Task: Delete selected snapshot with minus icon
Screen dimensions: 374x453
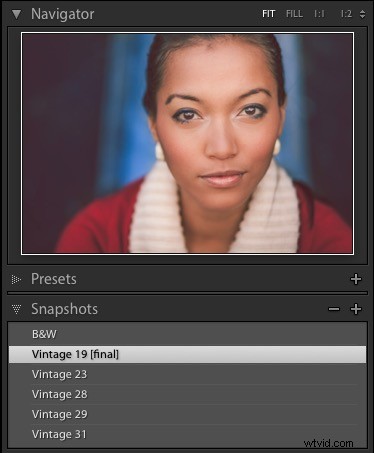Action: point(334,309)
